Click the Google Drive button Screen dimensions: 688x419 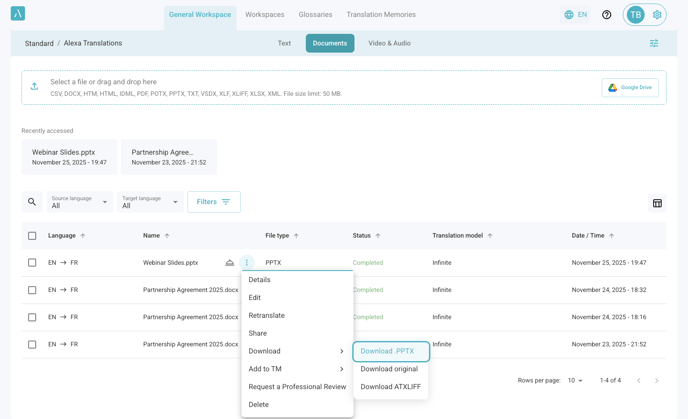point(630,88)
